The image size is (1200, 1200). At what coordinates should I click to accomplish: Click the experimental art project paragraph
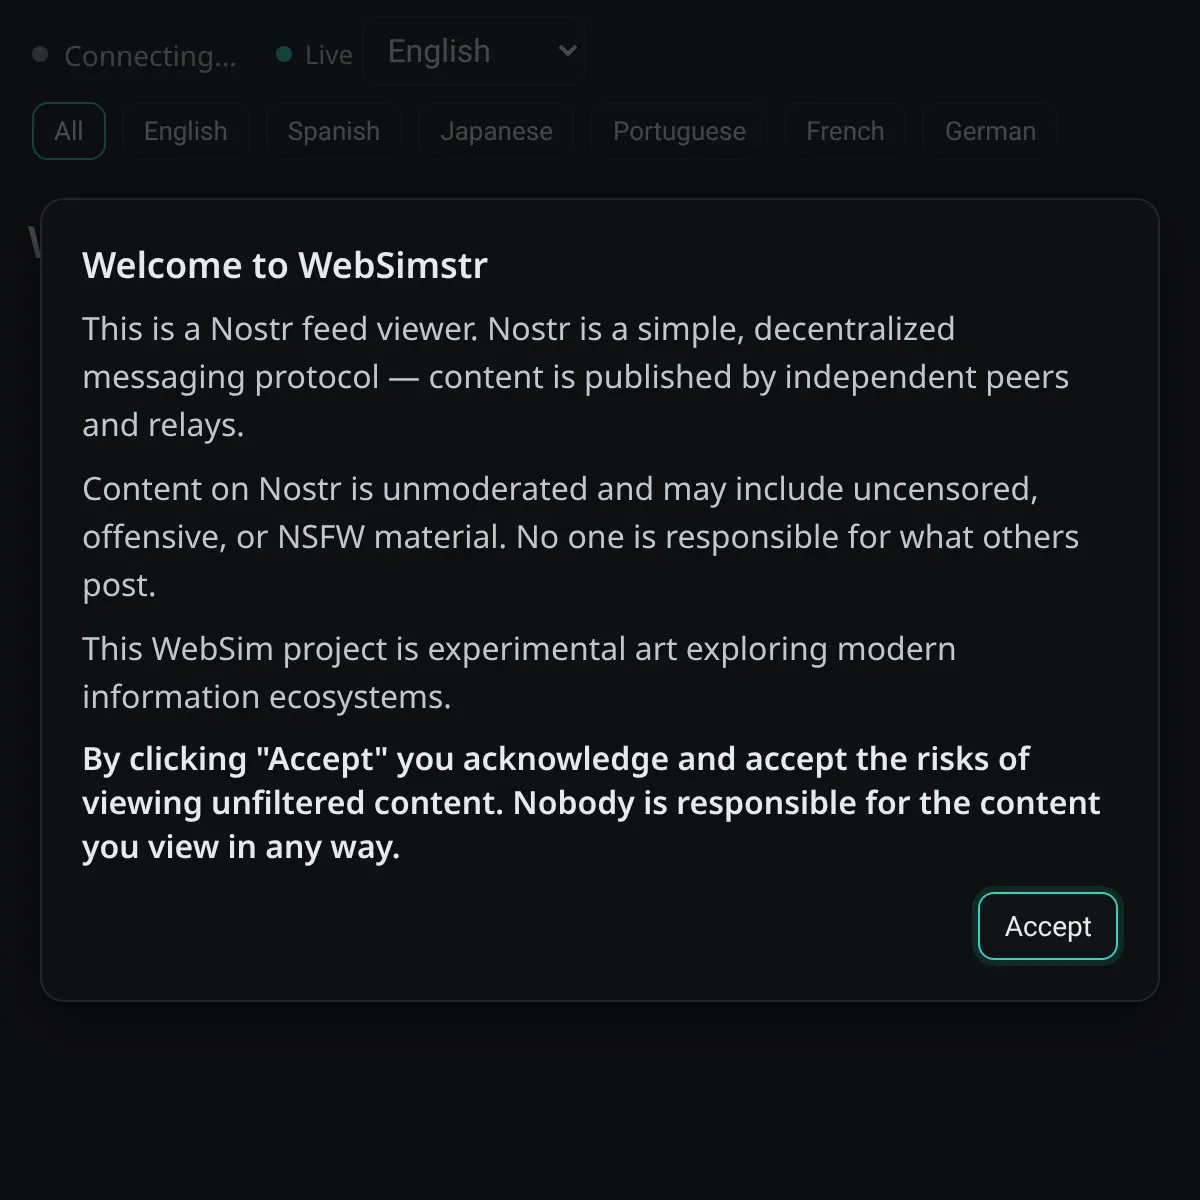pyautogui.click(x=518, y=672)
